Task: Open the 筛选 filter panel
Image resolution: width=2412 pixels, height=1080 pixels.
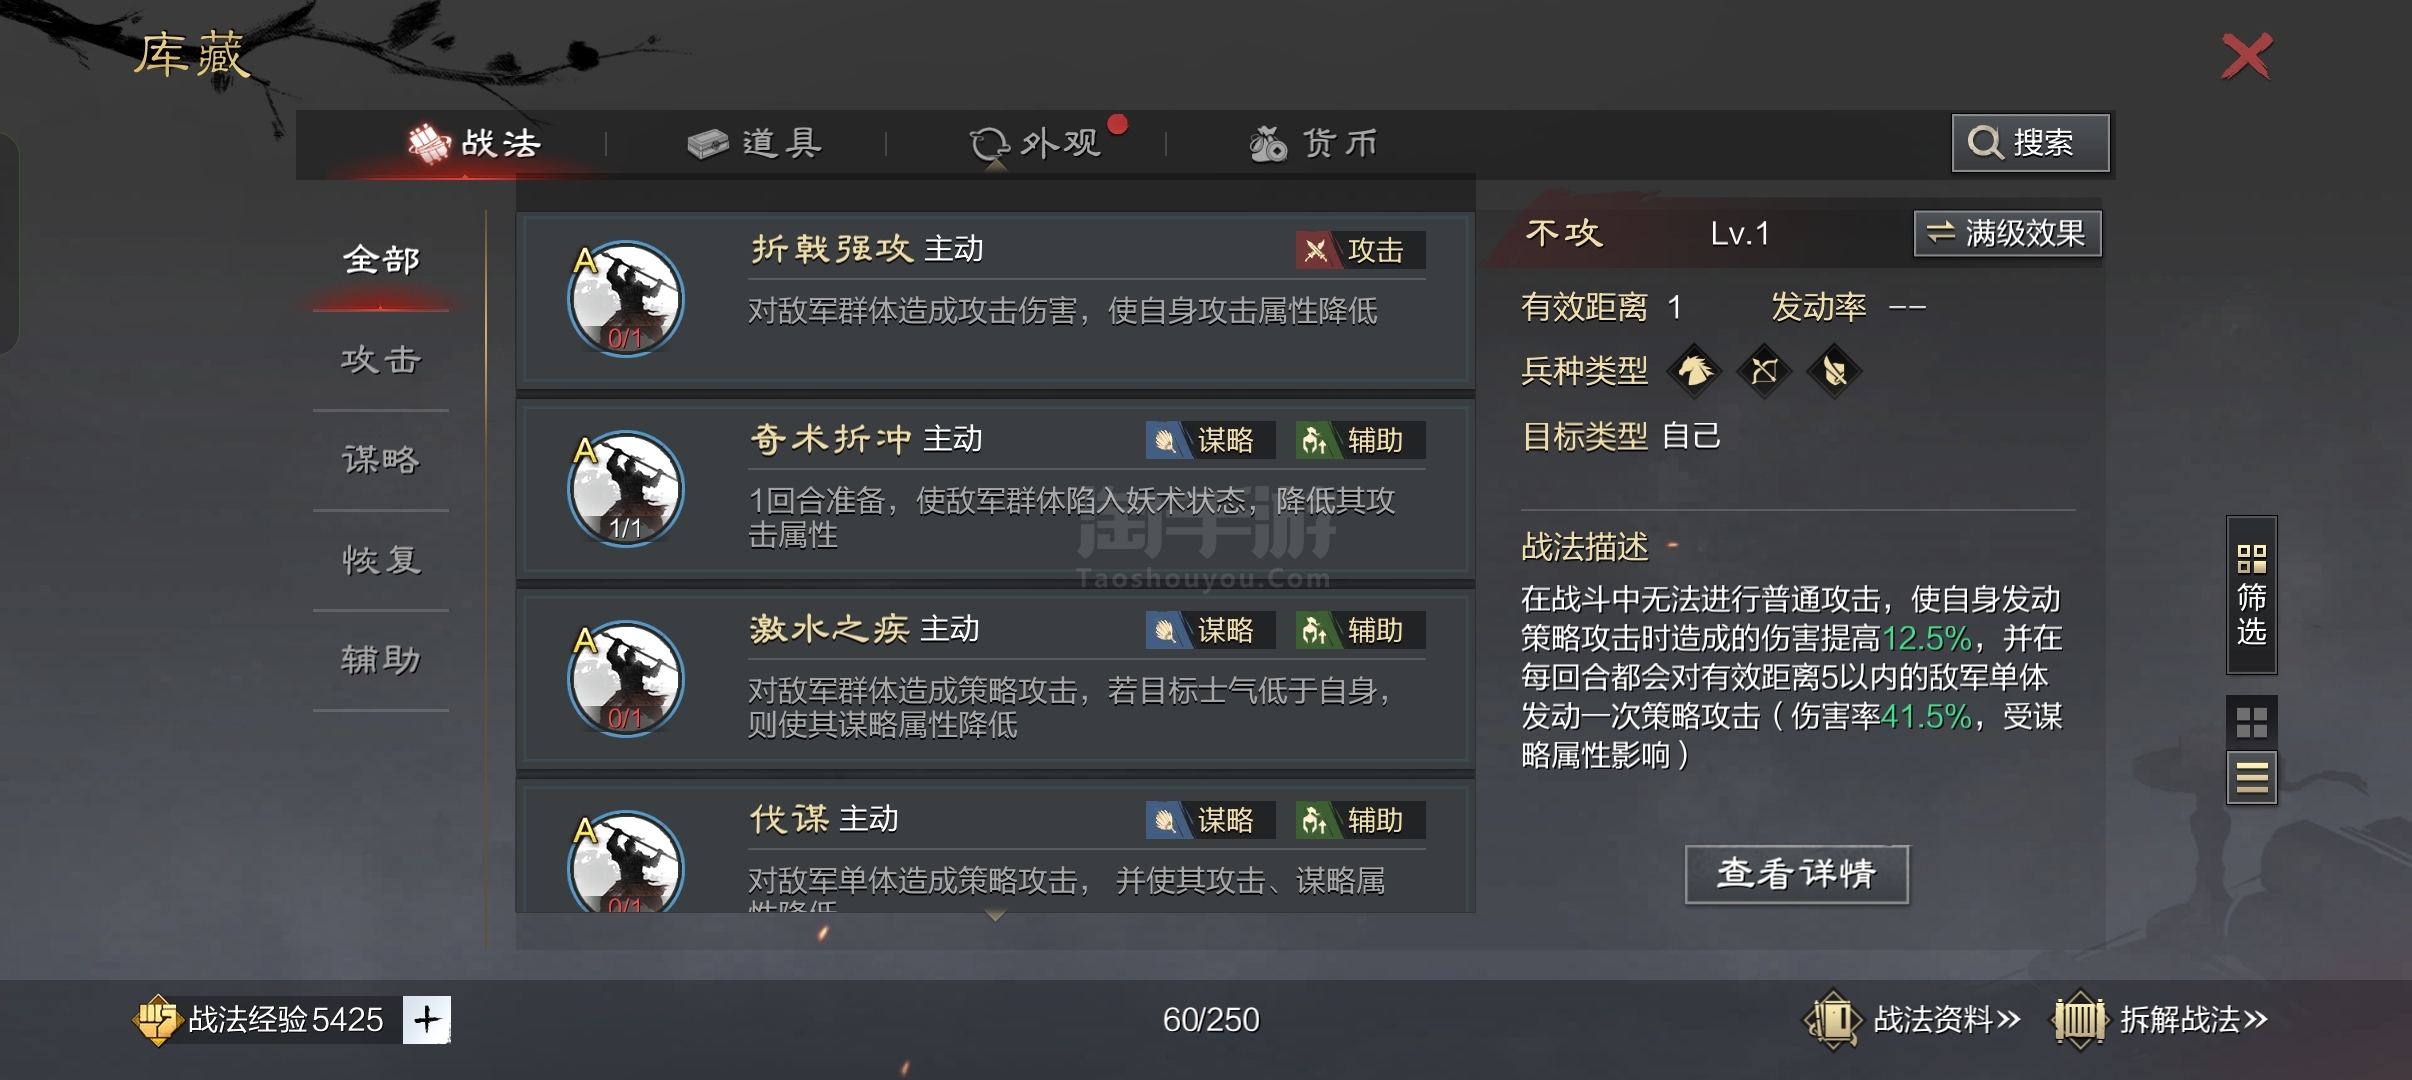Action: (2251, 595)
